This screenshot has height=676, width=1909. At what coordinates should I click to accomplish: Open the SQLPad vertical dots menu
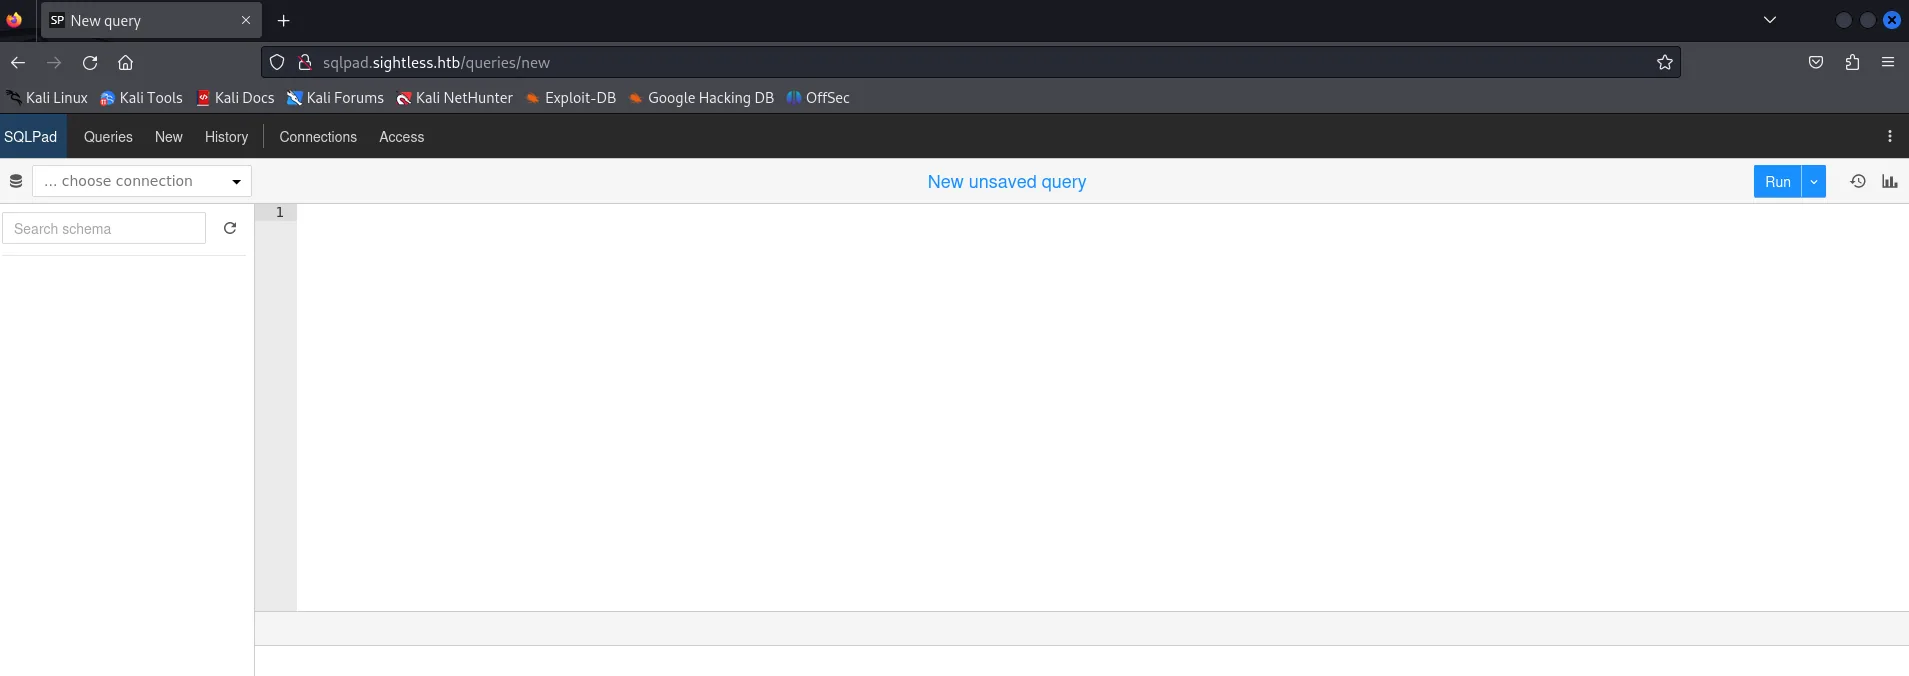pyautogui.click(x=1889, y=136)
